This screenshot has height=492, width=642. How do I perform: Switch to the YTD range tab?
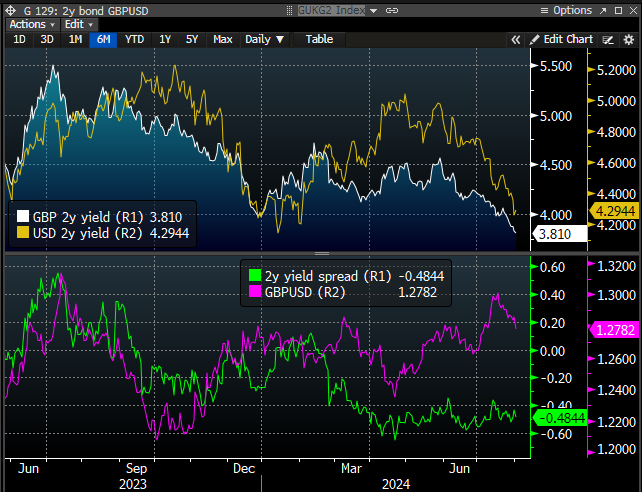[134, 39]
